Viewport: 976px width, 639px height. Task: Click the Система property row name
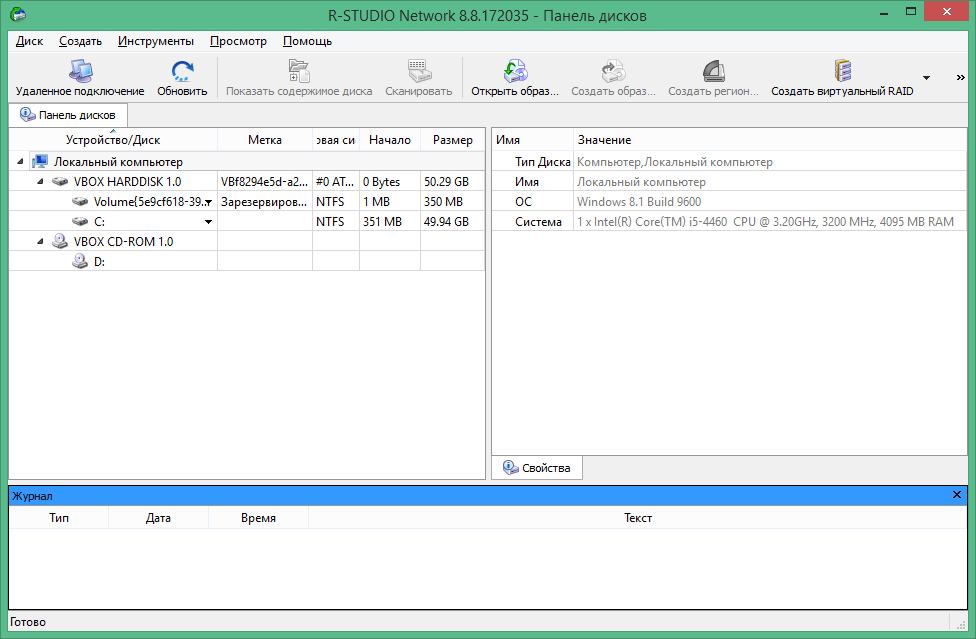tap(538, 222)
